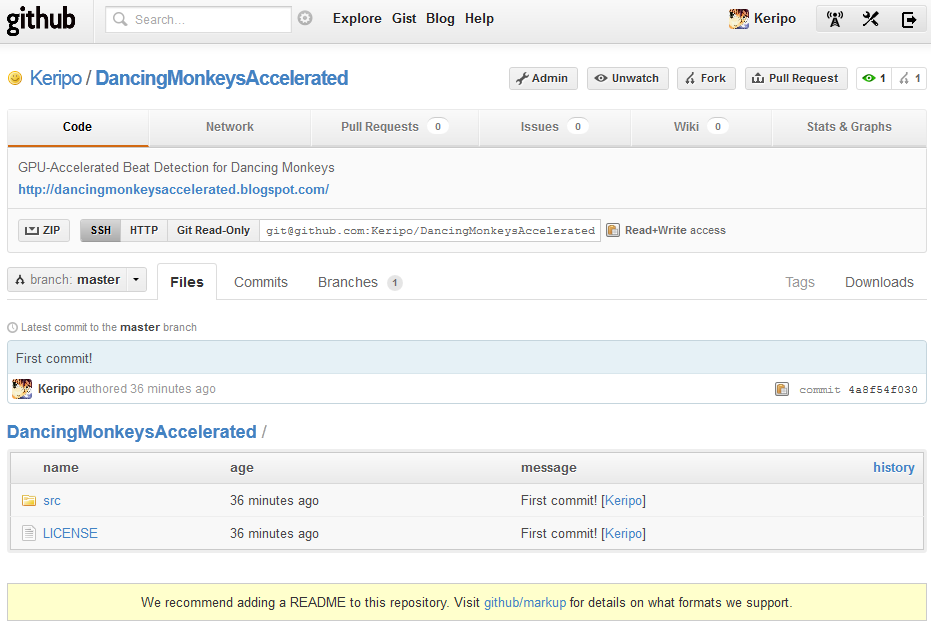Image resolution: width=931 pixels, height=627 pixels.
Task: Switch to the Stats & Graphs tab
Action: [x=849, y=127]
